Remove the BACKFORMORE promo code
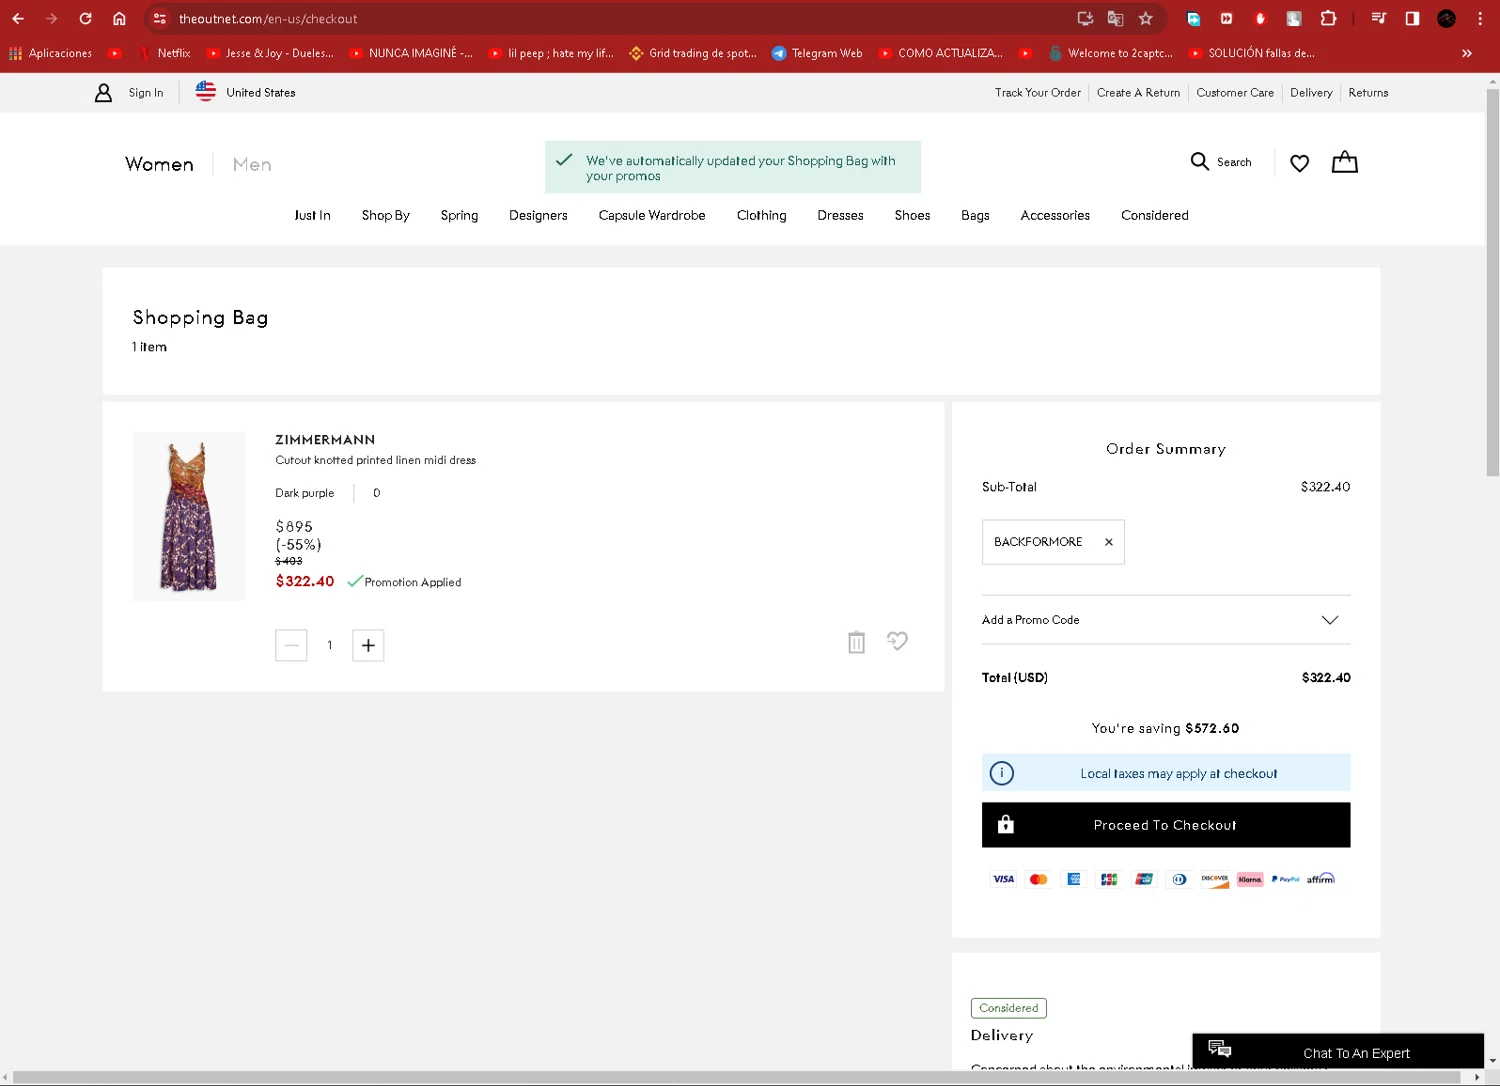 [1108, 542]
